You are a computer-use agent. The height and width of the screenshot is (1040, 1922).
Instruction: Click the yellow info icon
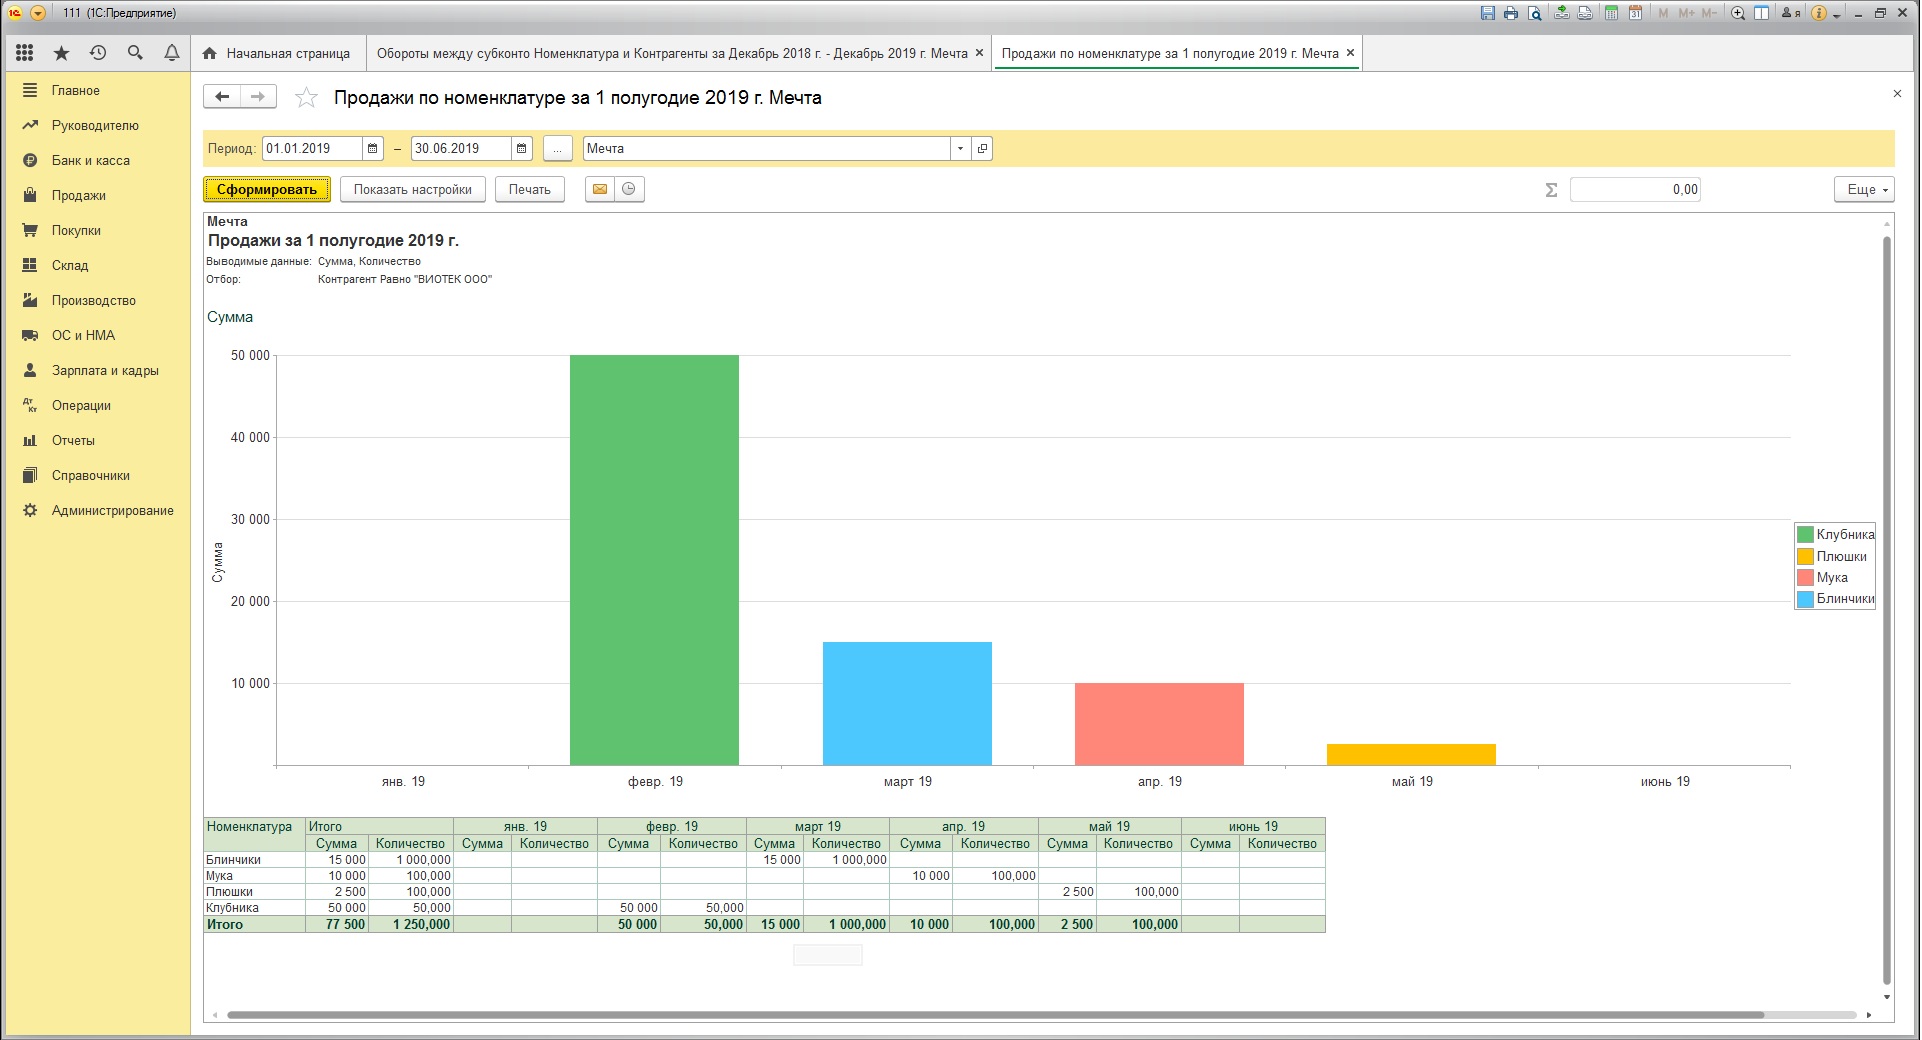tap(1819, 13)
